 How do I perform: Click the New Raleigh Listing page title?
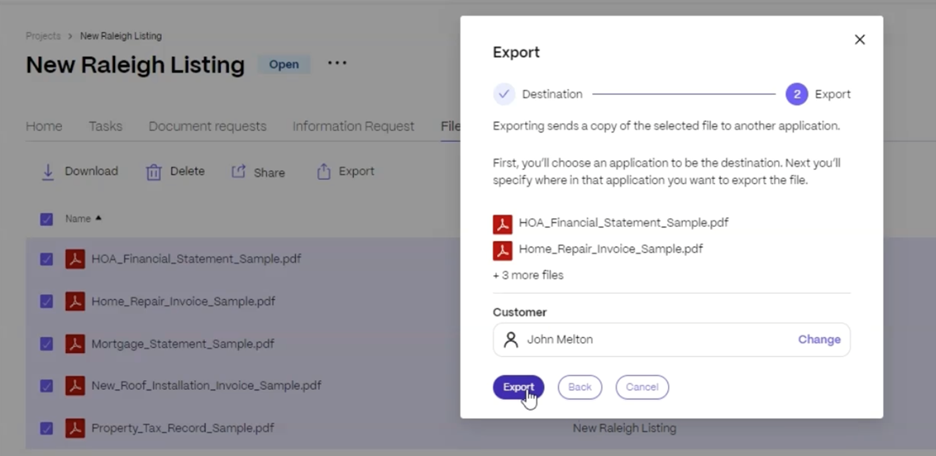click(135, 65)
